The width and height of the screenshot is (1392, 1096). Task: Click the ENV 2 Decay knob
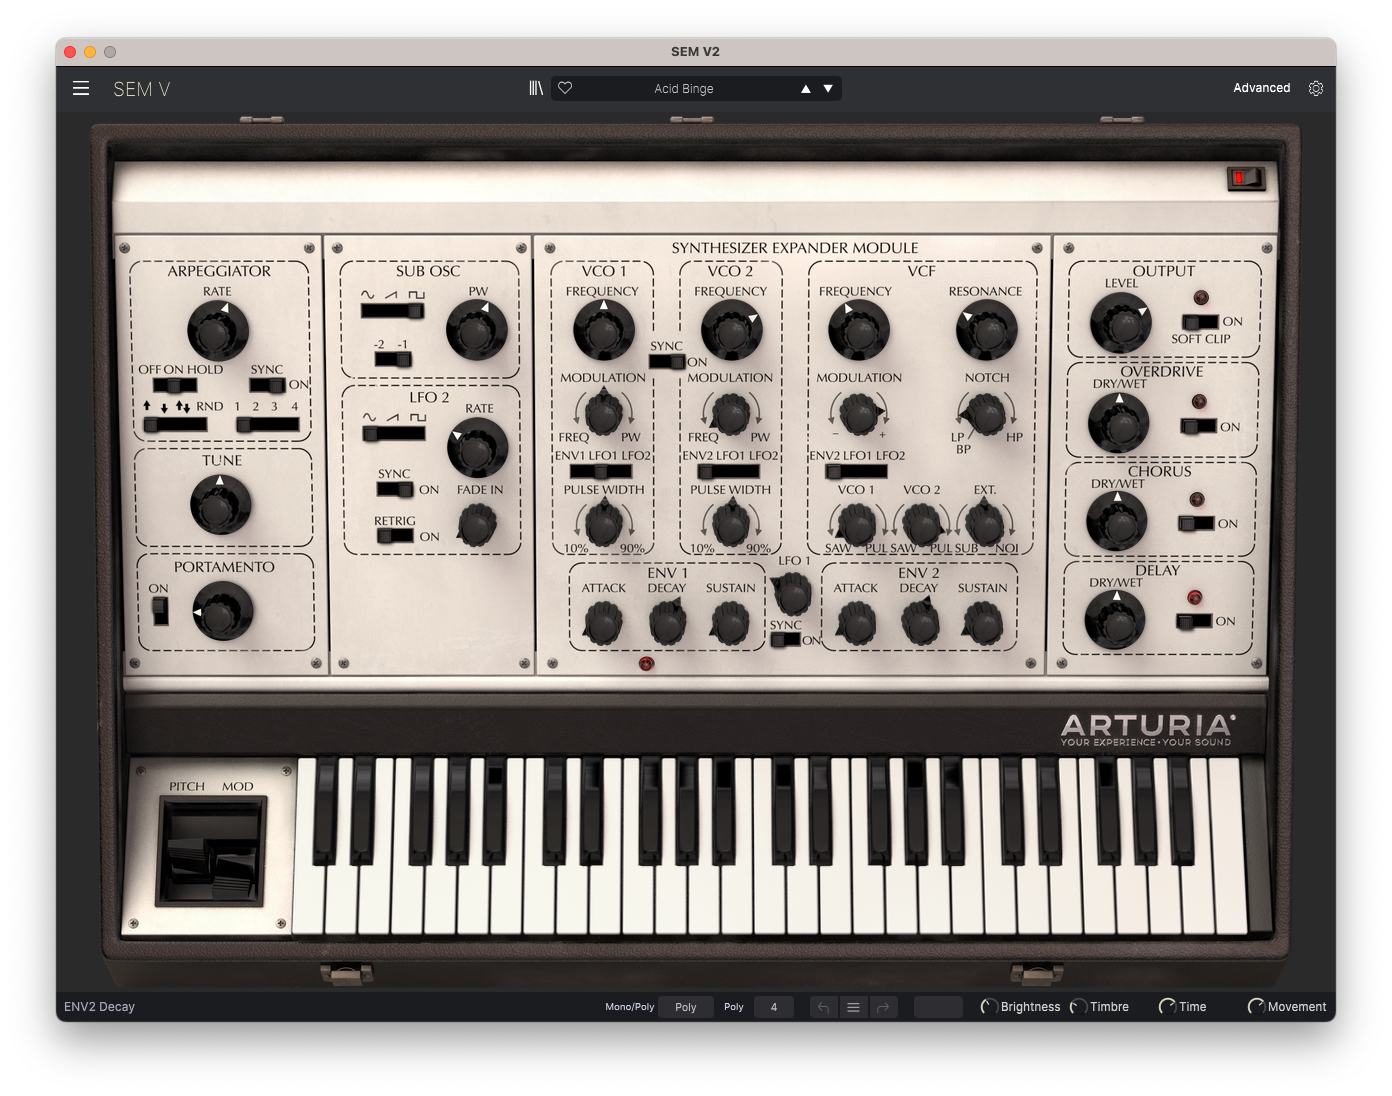tap(920, 623)
